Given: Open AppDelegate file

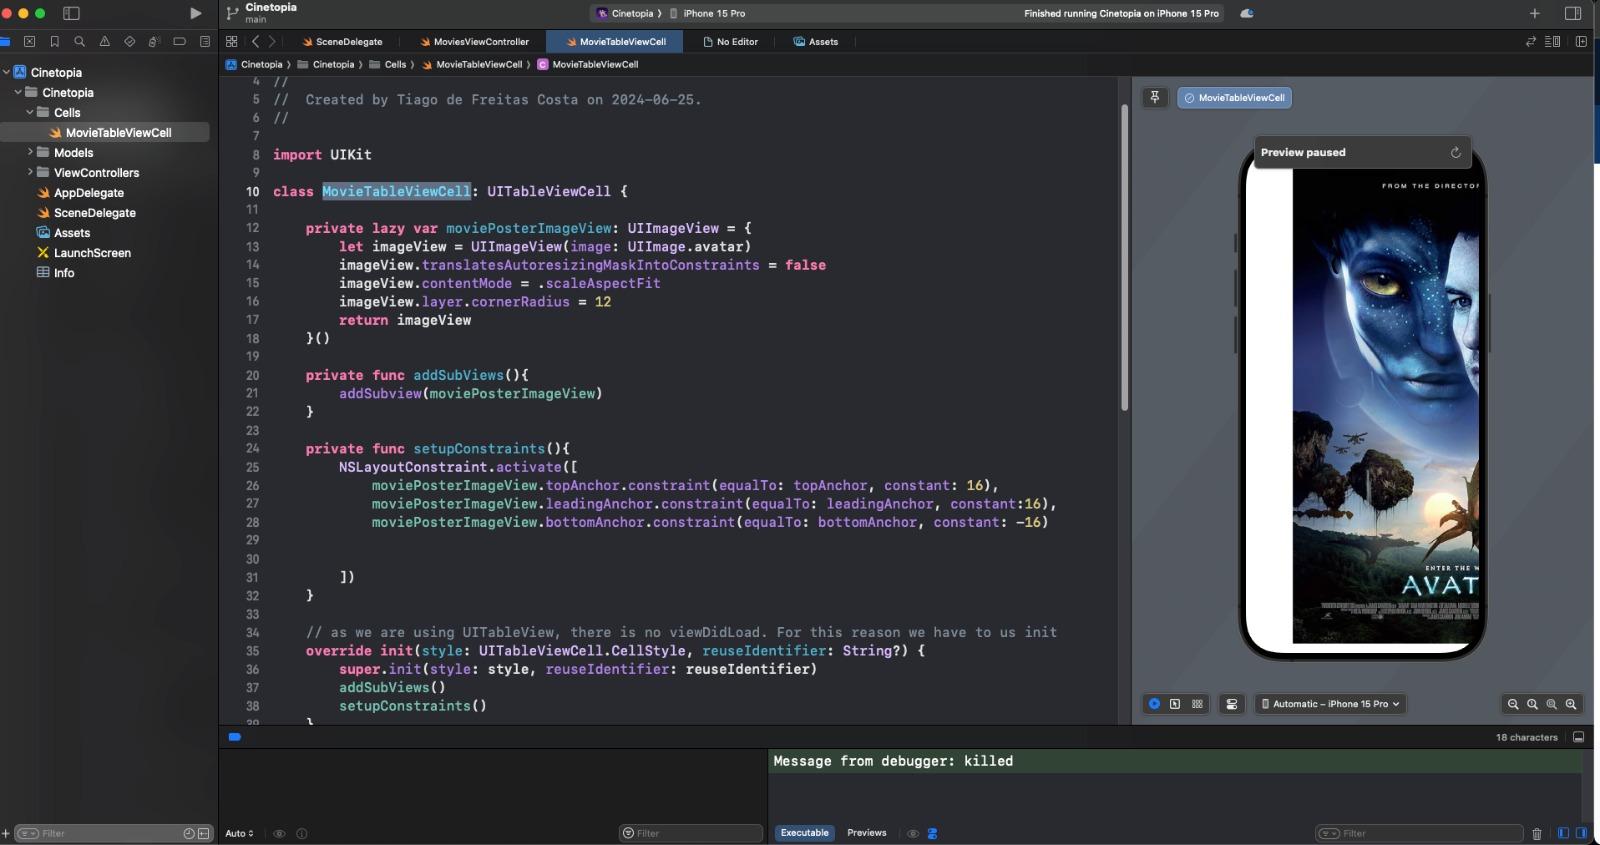Looking at the screenshot, I should [89, 193].
